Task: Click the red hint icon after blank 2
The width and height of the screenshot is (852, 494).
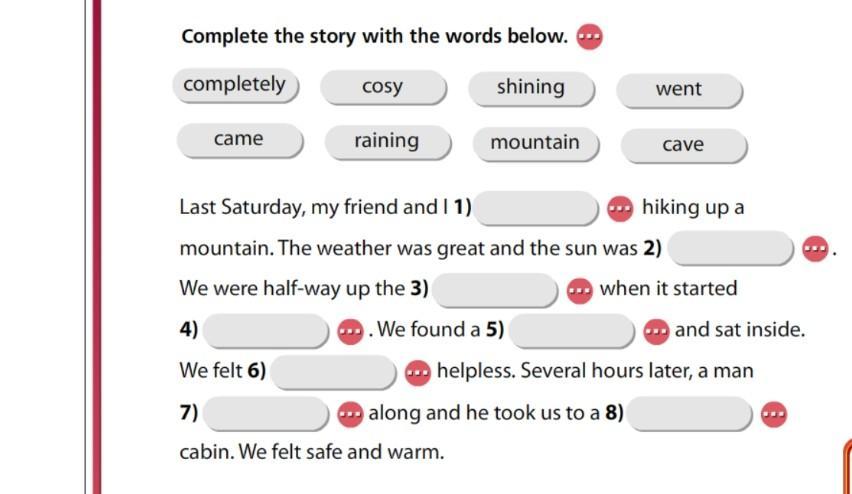Action: (x=816, y=249)
